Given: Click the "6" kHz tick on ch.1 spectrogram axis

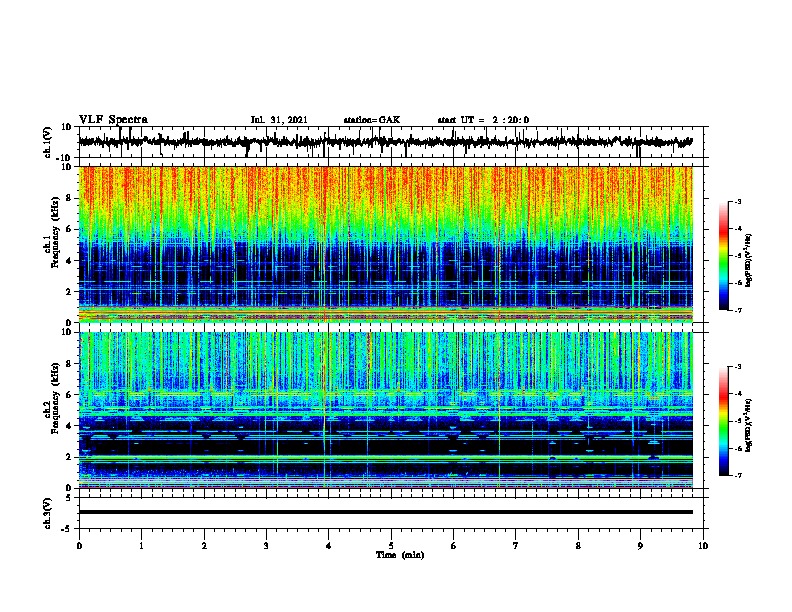Looking at the screenshot, I should point(69,229).
